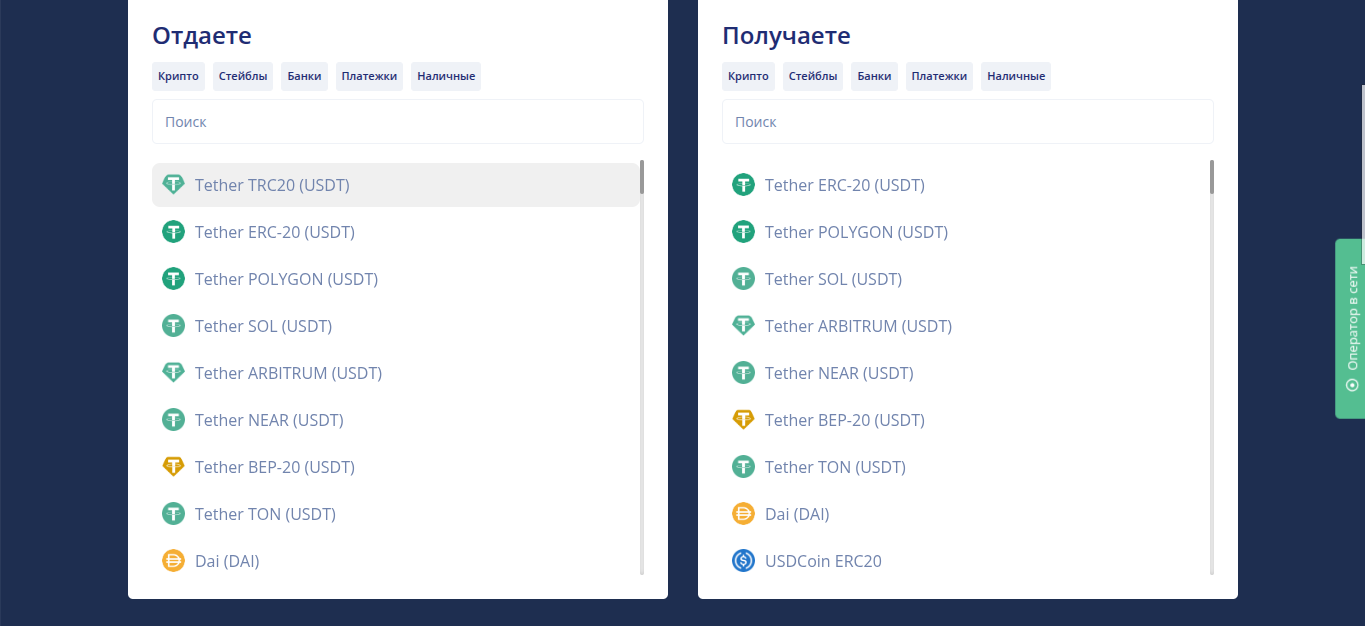1365x626 pixels.
Task: Open the Оператор в сети chat tab
Action: pos(1350,328)
